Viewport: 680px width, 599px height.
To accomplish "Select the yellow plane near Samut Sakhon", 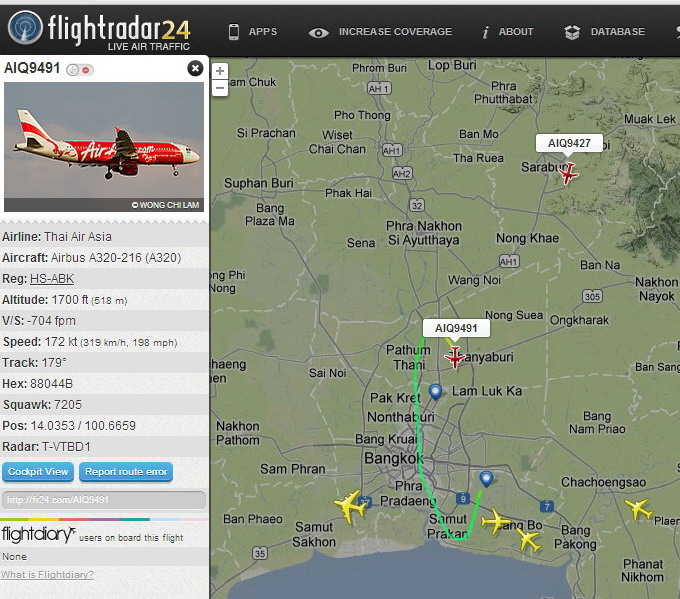I will coord(350,505).
